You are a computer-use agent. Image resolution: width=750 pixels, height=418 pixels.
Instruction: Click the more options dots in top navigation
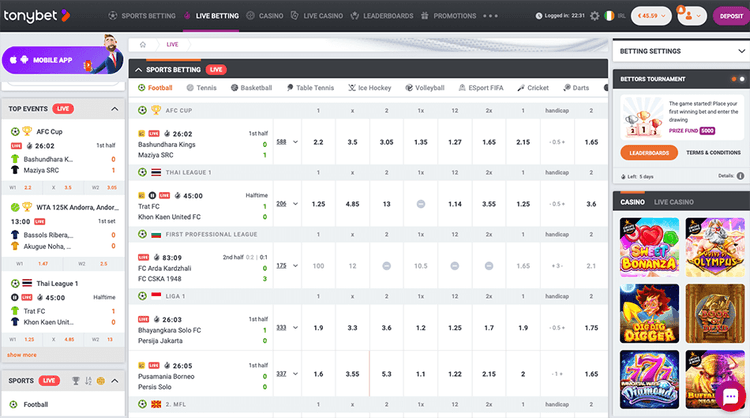pos(490,16)
